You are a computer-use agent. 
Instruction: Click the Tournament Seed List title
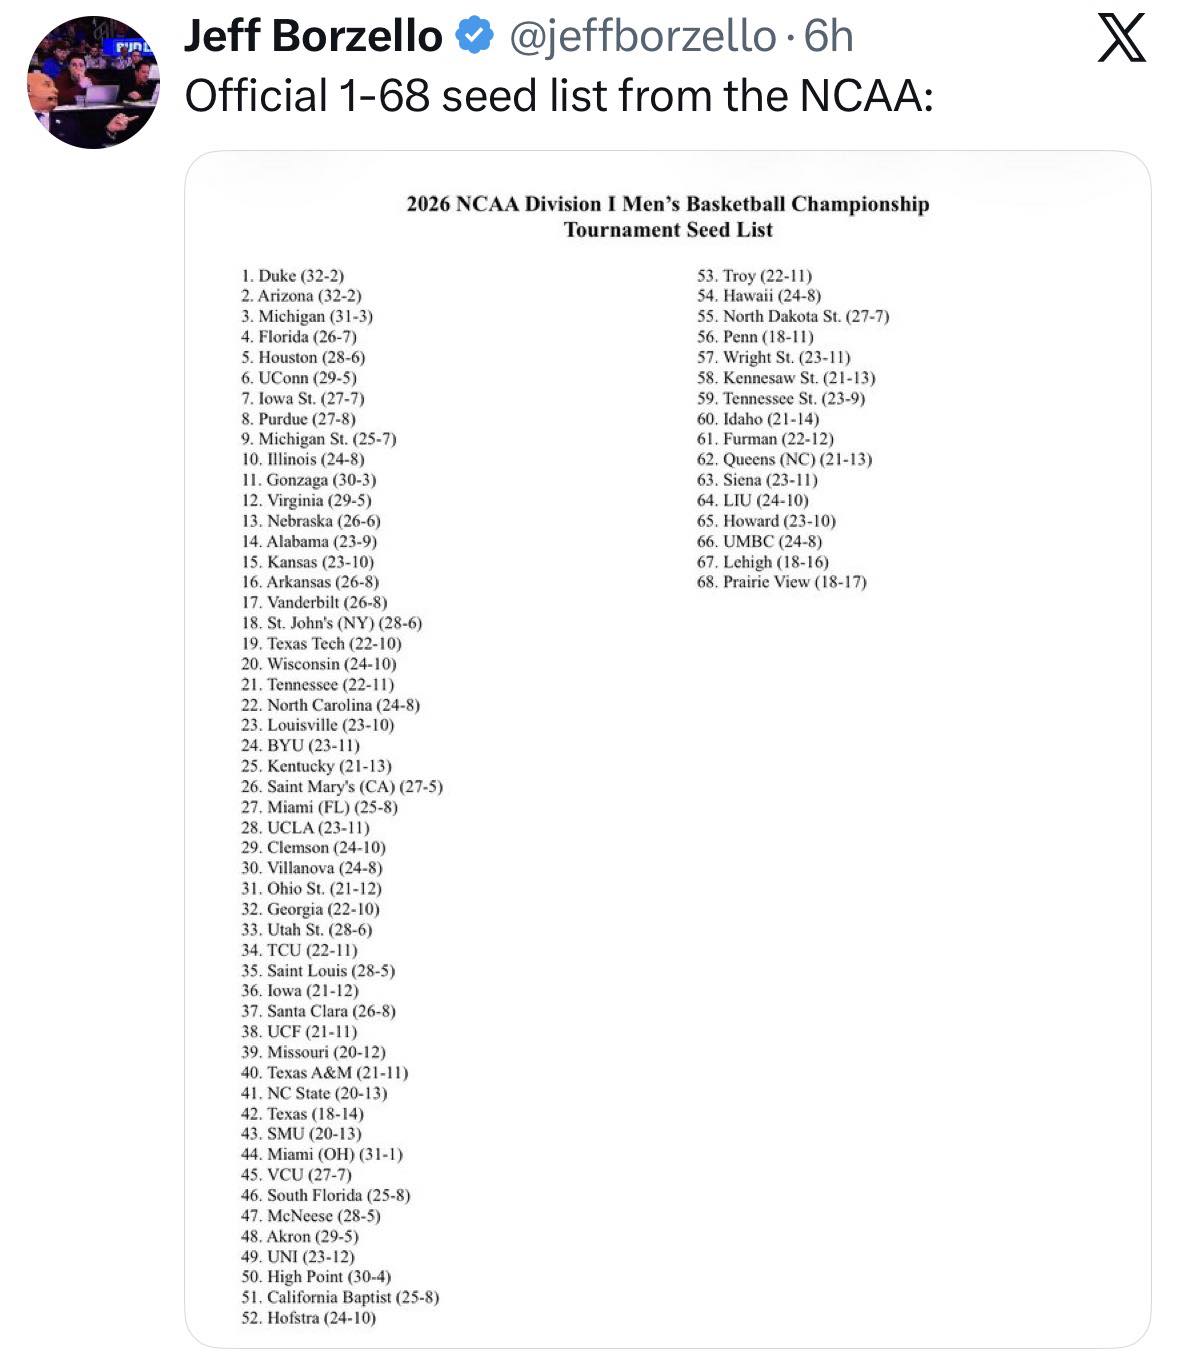(x=668, y=230)
